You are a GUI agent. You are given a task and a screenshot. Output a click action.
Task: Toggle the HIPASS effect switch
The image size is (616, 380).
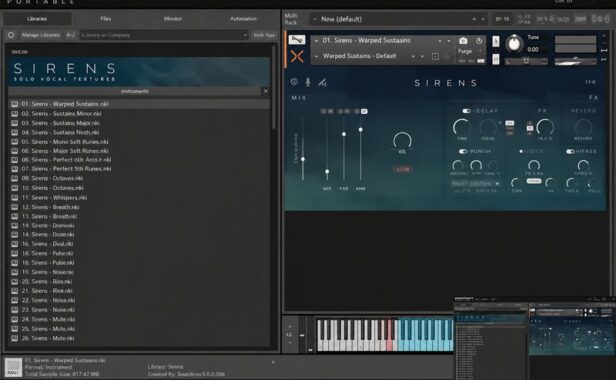(570, 151)
